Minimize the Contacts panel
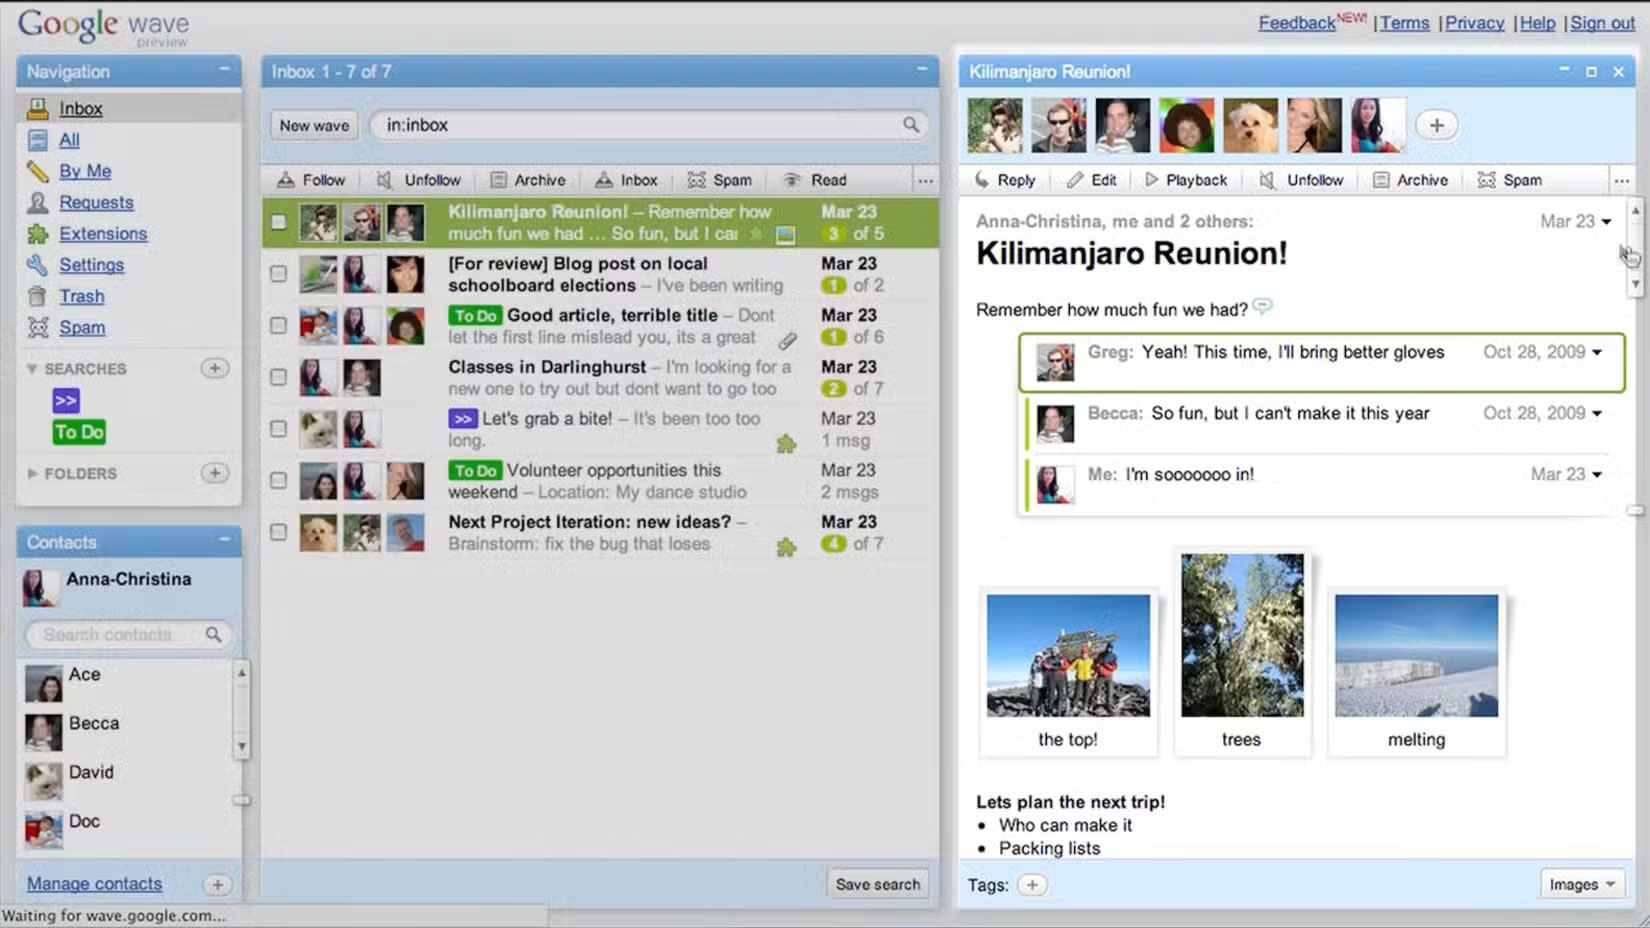This screenshot has width=1650, height=928. (x=225, y=540)
